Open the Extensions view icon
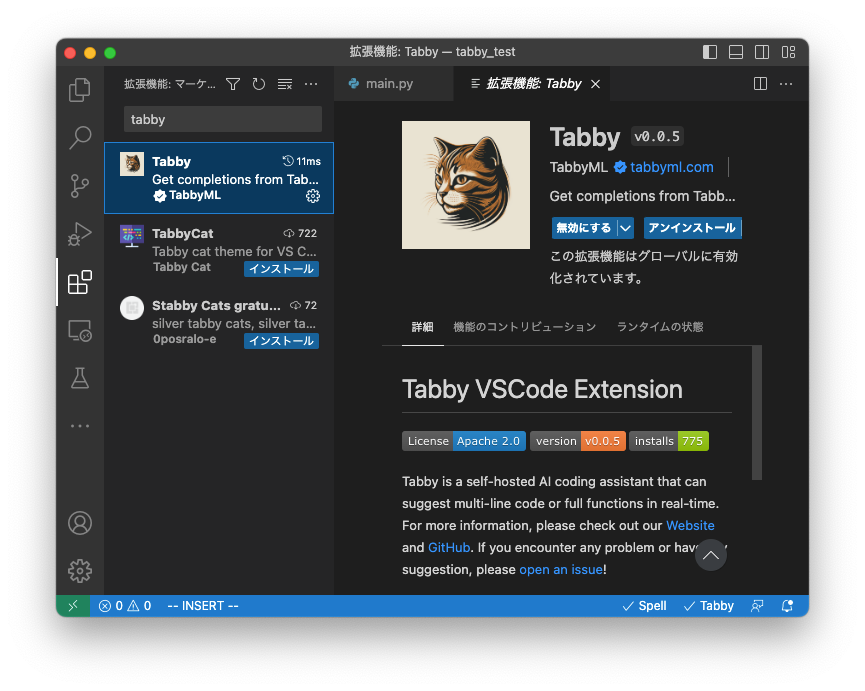The width and height of the screenshot is (865, 691). [x=80, y=282]
